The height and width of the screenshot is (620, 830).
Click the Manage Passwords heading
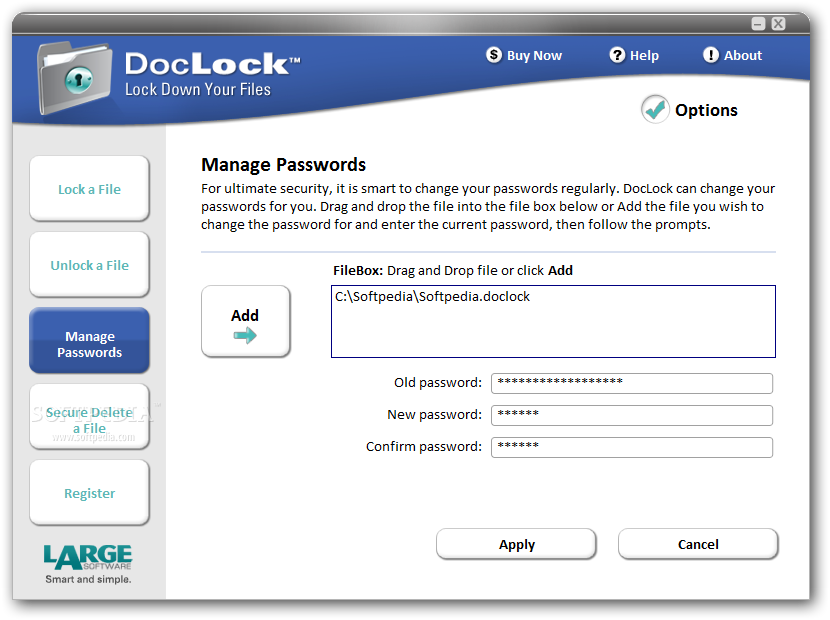pyautogui.click(x=283, y=165)
